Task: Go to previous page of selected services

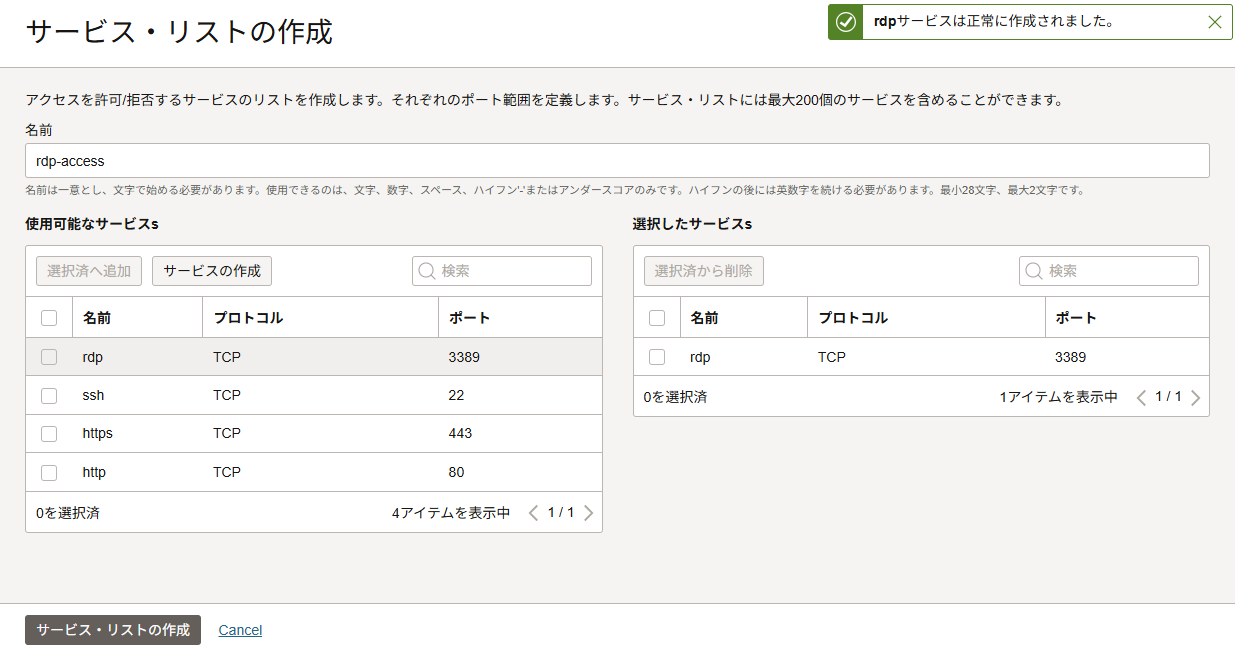Action: coord(1141,397)
